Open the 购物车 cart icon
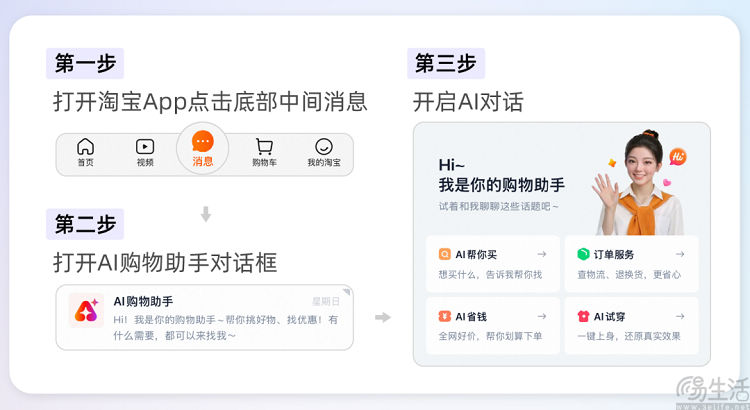This screenshot has width=750, height=410. click(264, 146)
